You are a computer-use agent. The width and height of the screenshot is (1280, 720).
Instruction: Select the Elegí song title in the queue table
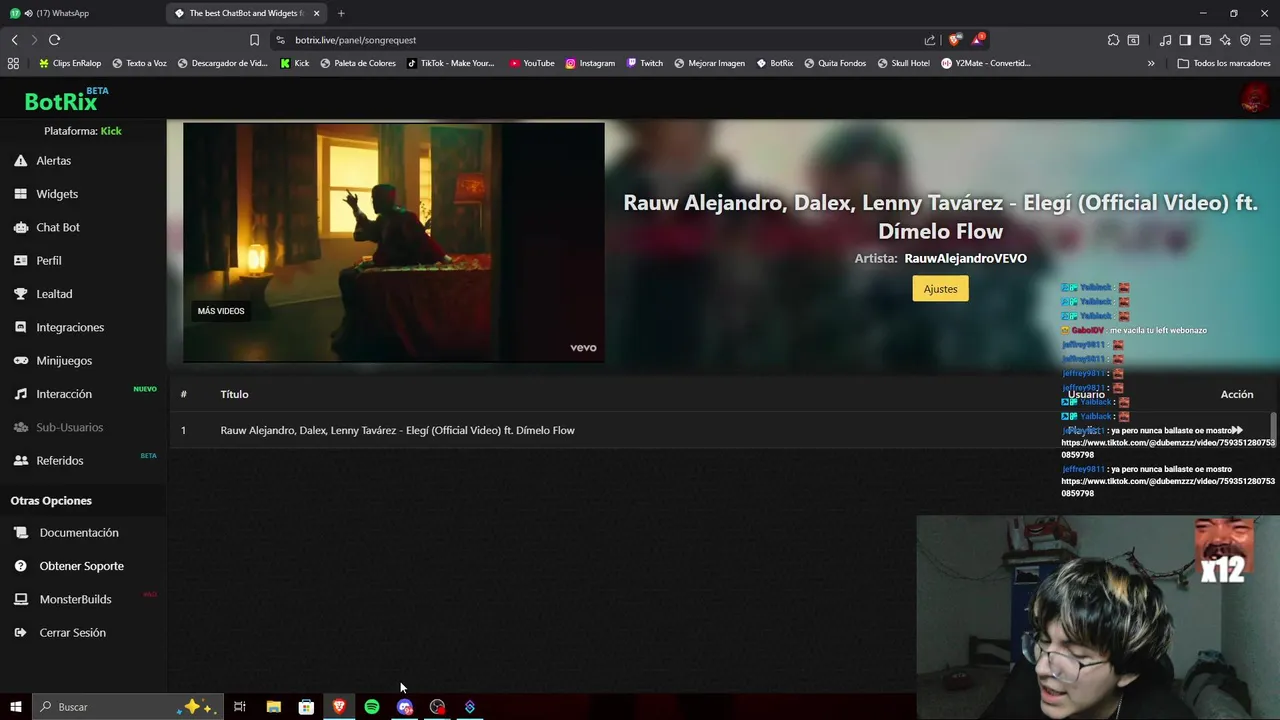click(397, 430)
